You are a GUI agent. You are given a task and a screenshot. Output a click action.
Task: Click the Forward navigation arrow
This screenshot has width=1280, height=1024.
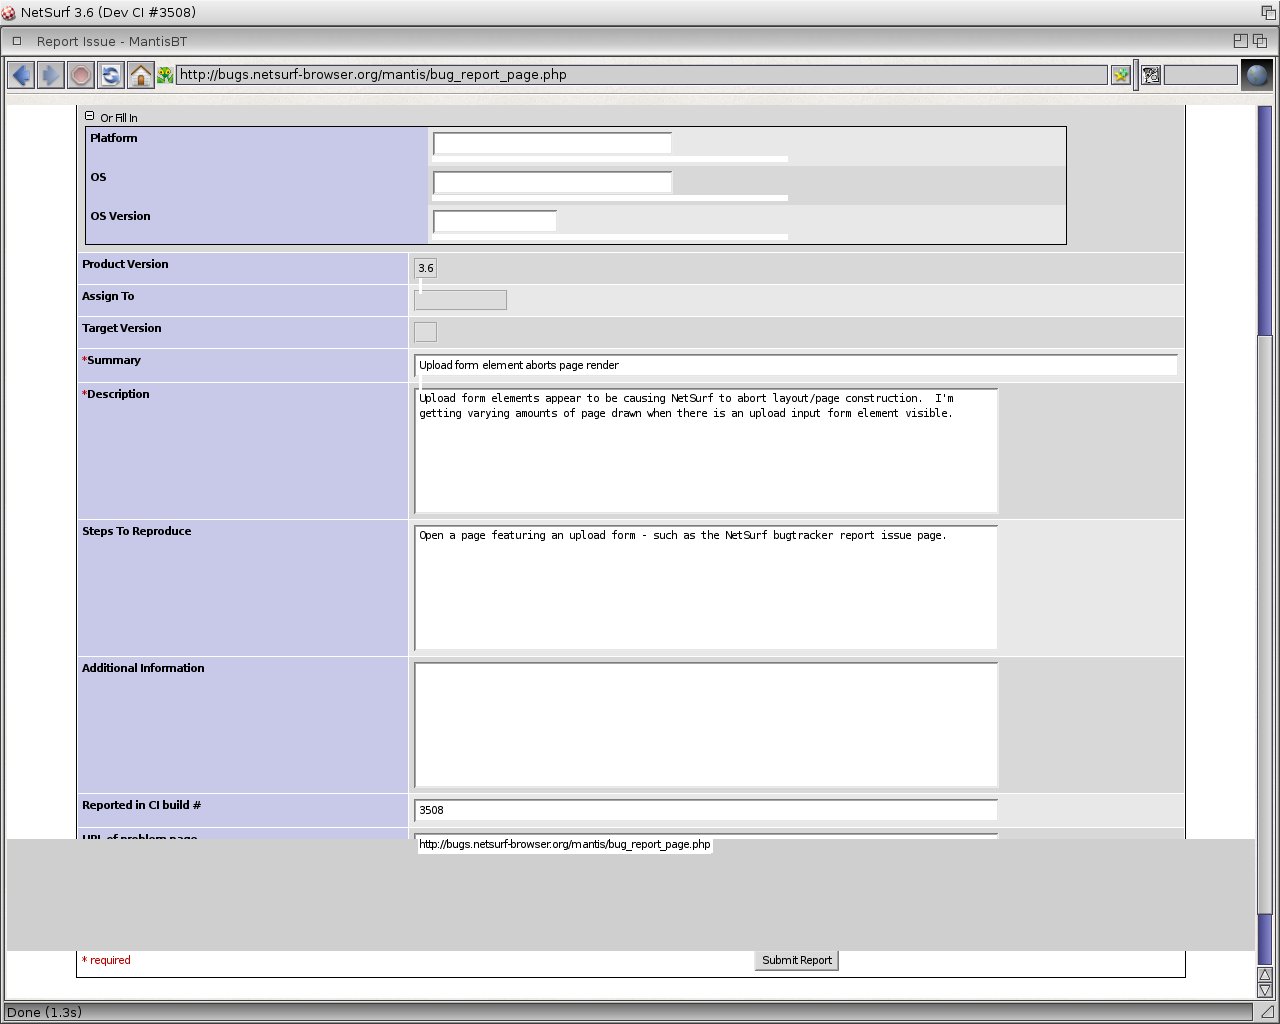(50, 75)
